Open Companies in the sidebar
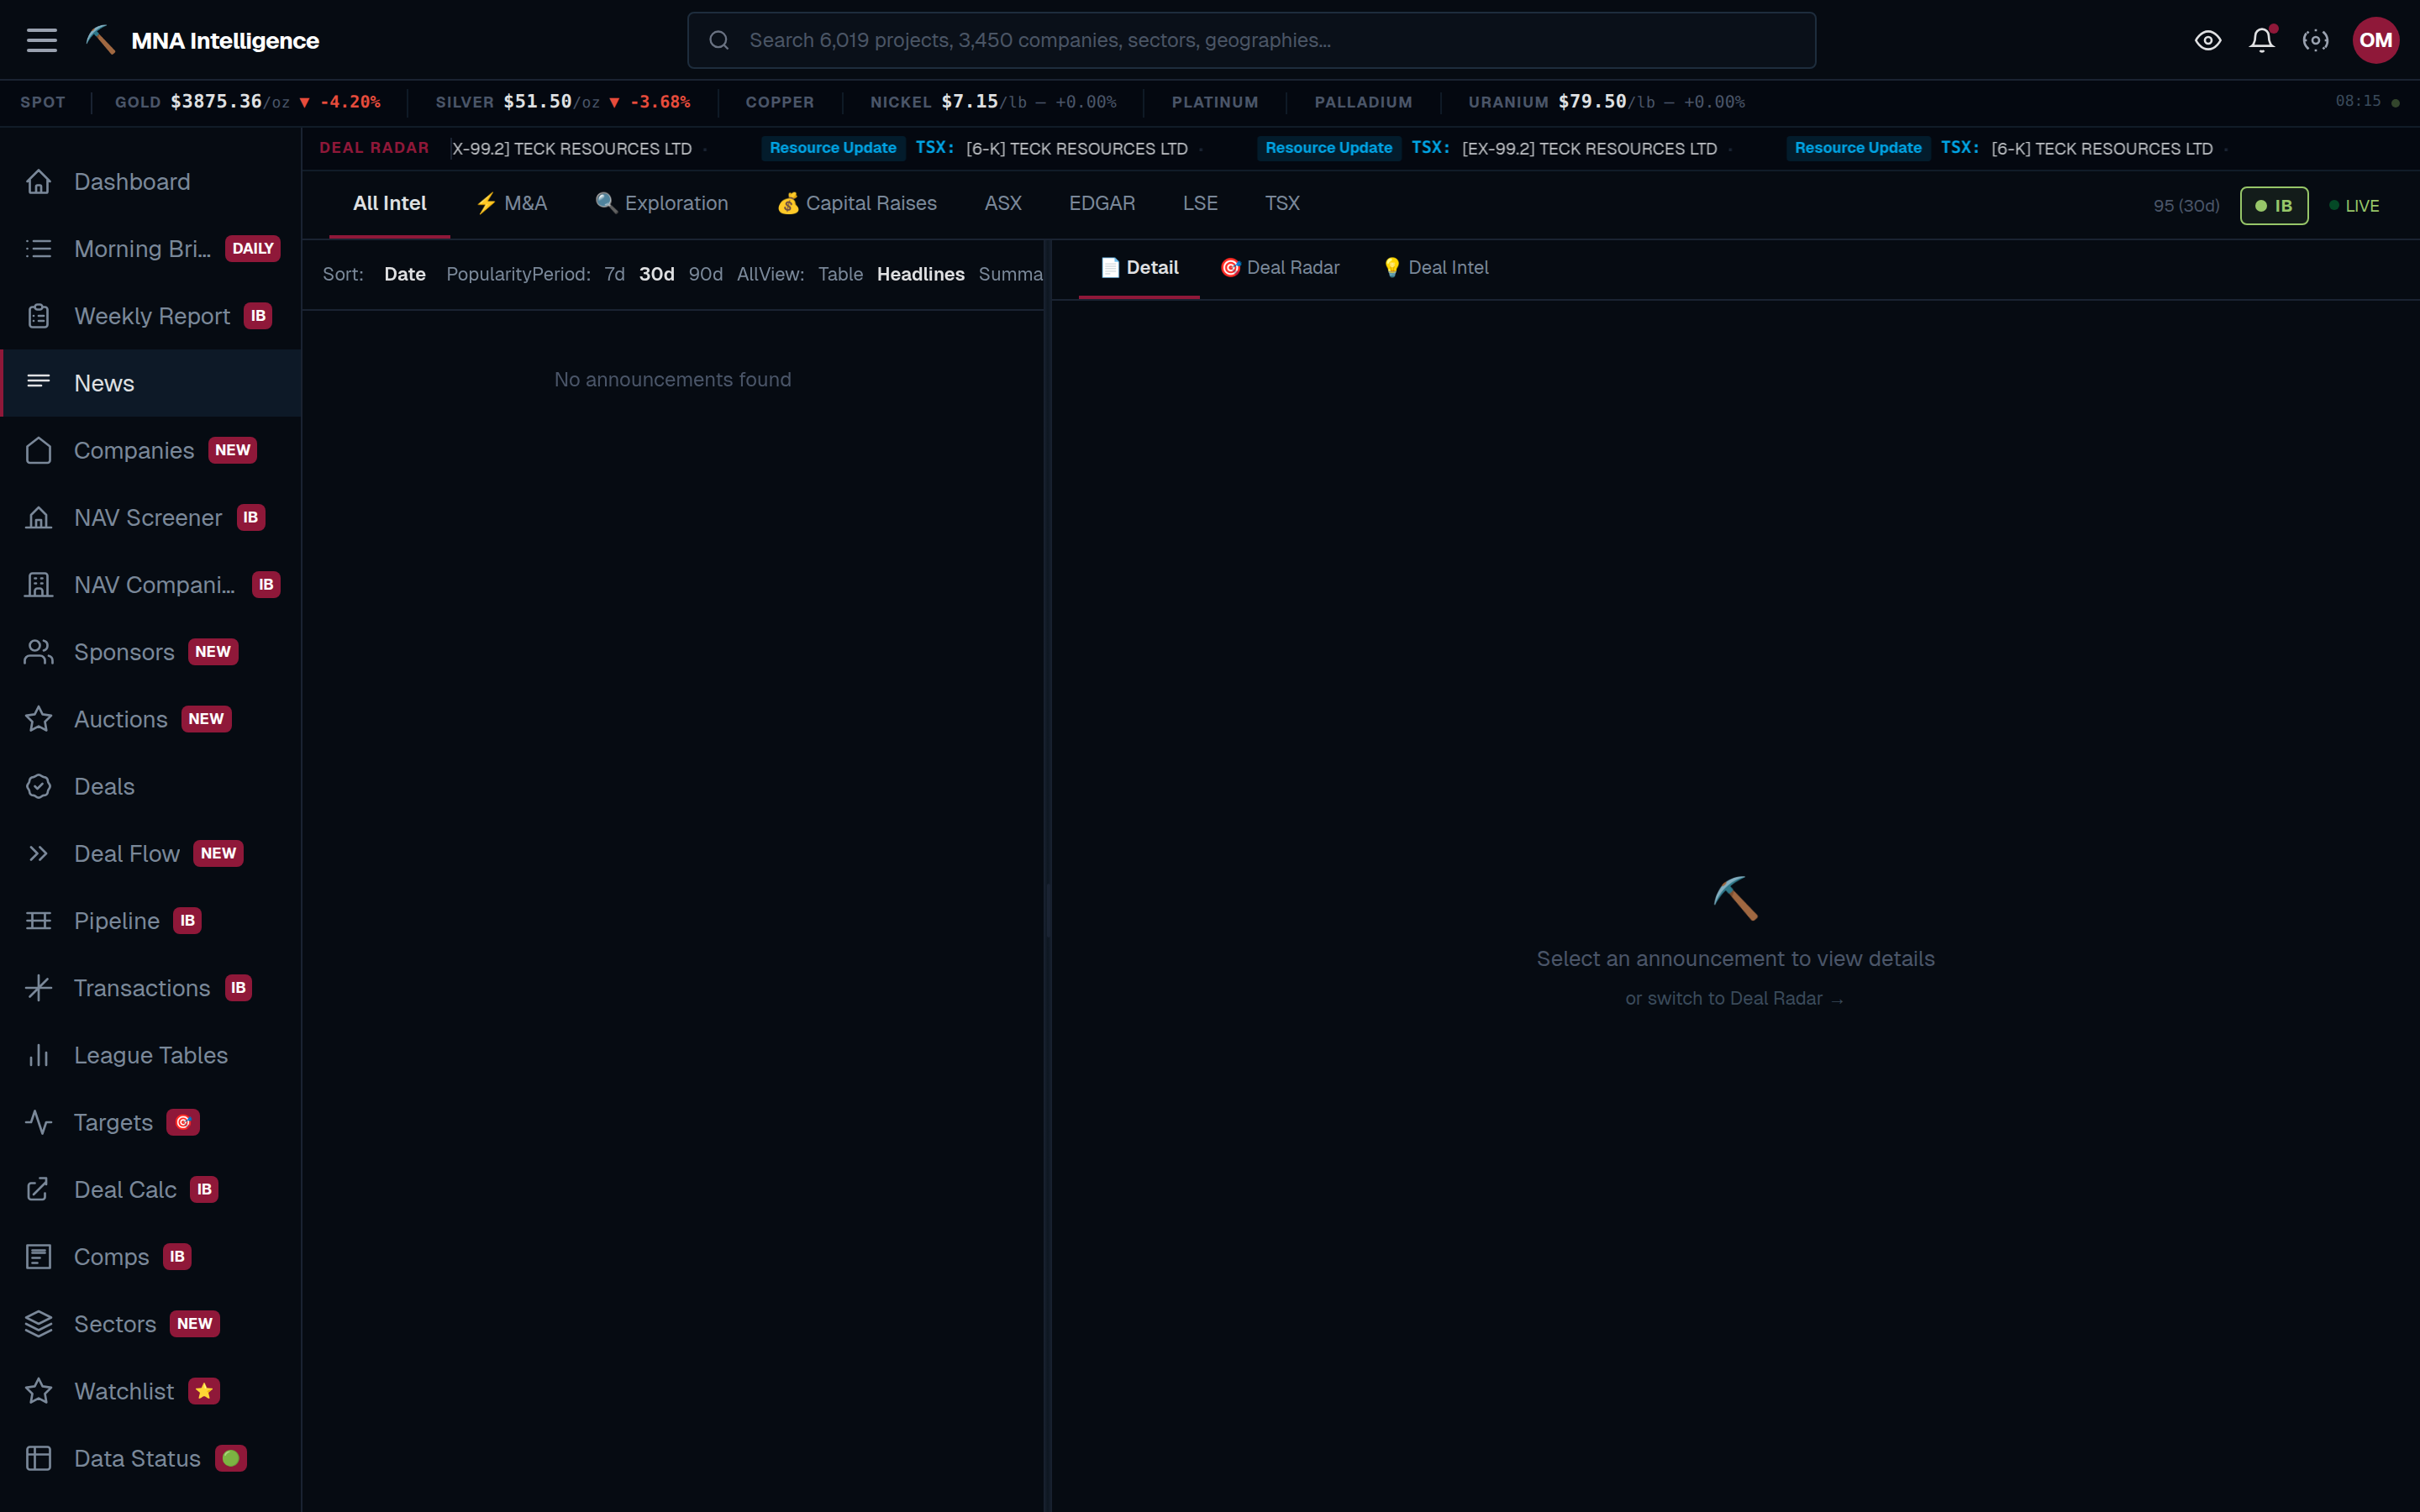 151,450
